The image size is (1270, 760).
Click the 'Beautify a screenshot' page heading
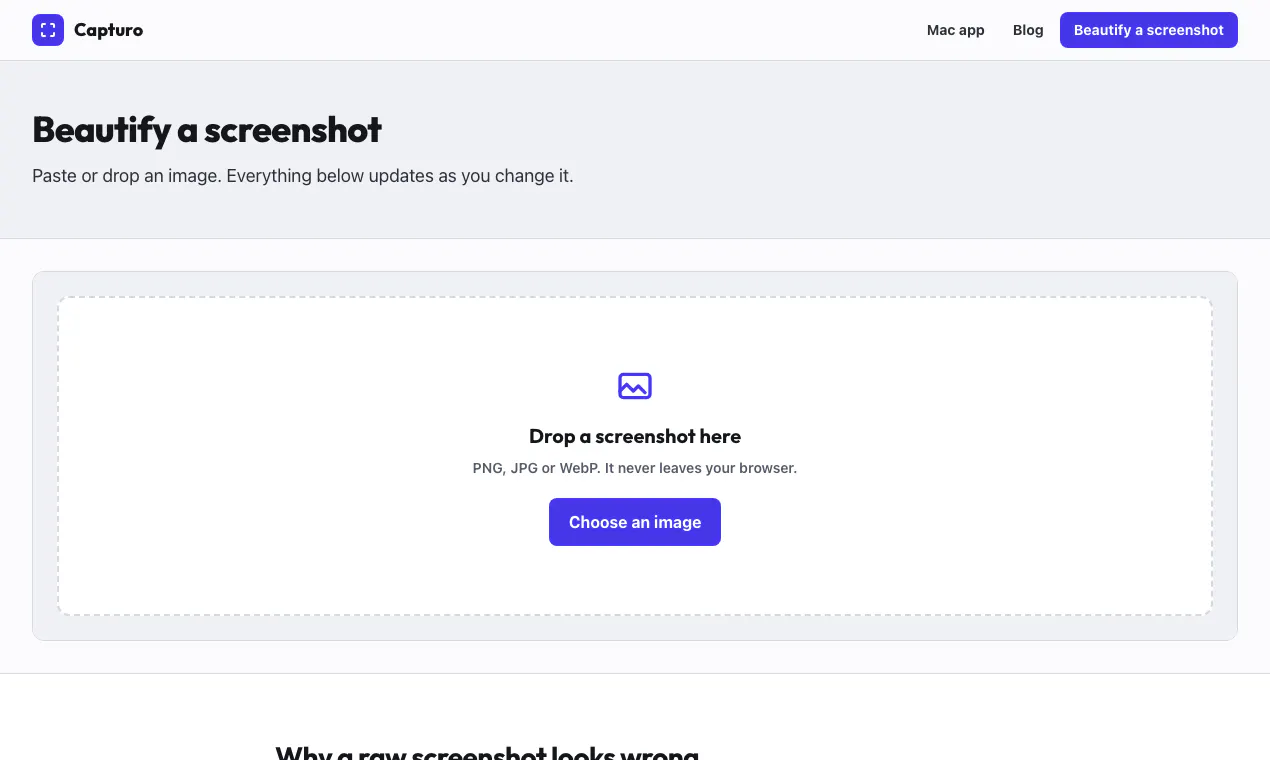pos(207,129)
